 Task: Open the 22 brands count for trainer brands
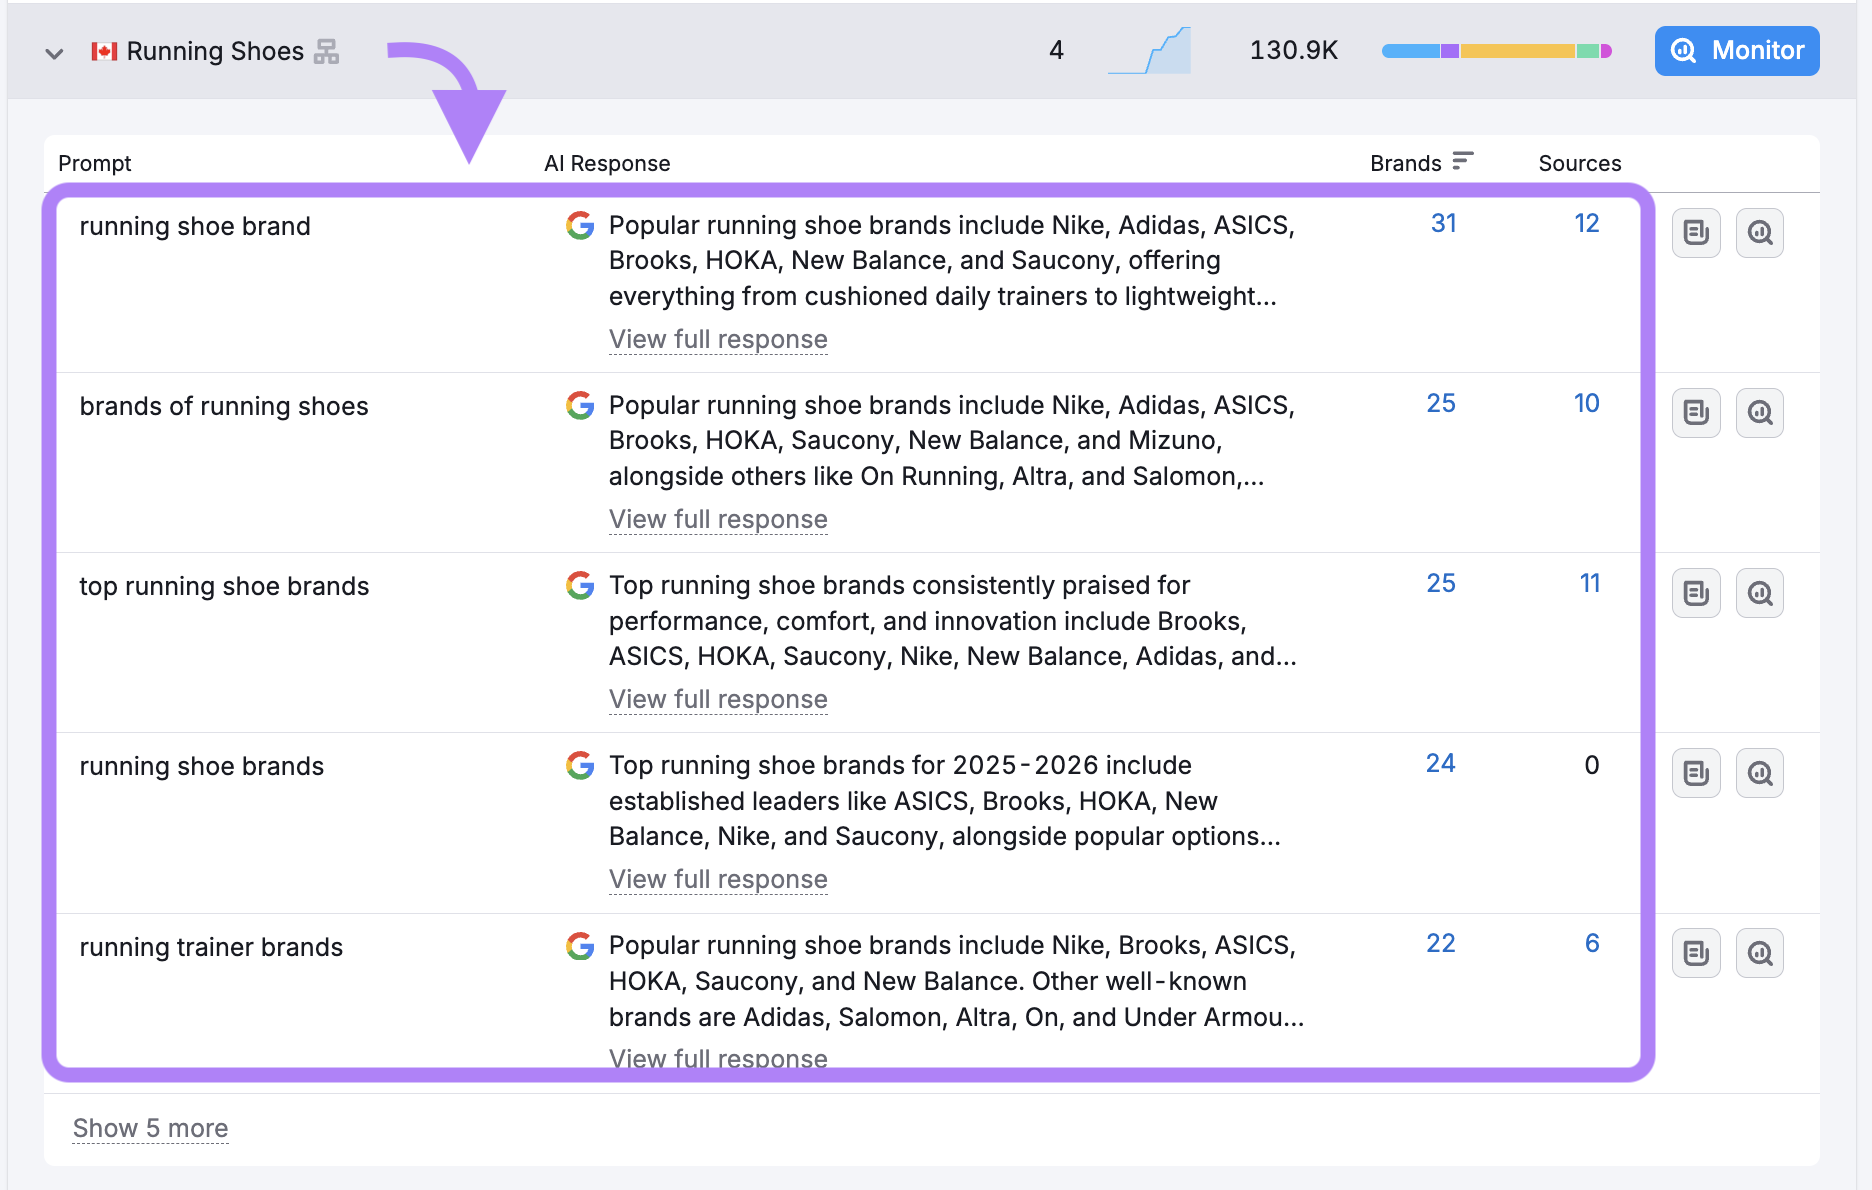pyautogui.click(x=1440, y=944)
